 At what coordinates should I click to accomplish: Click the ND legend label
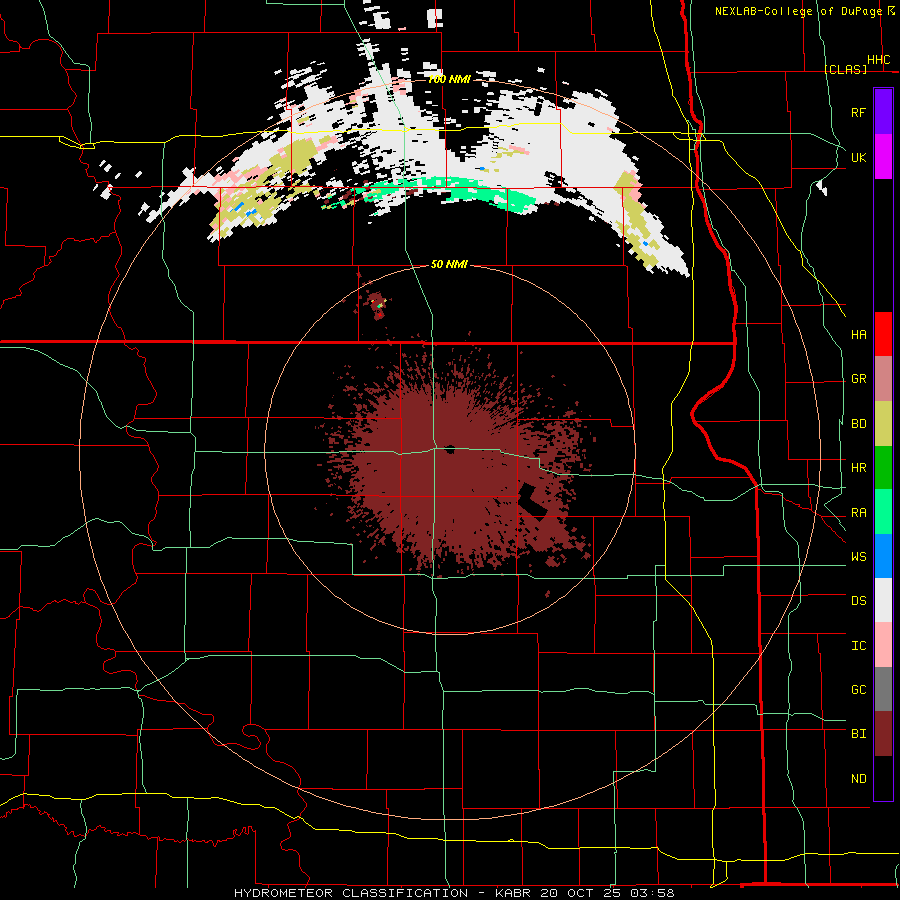tap(859, 778)
